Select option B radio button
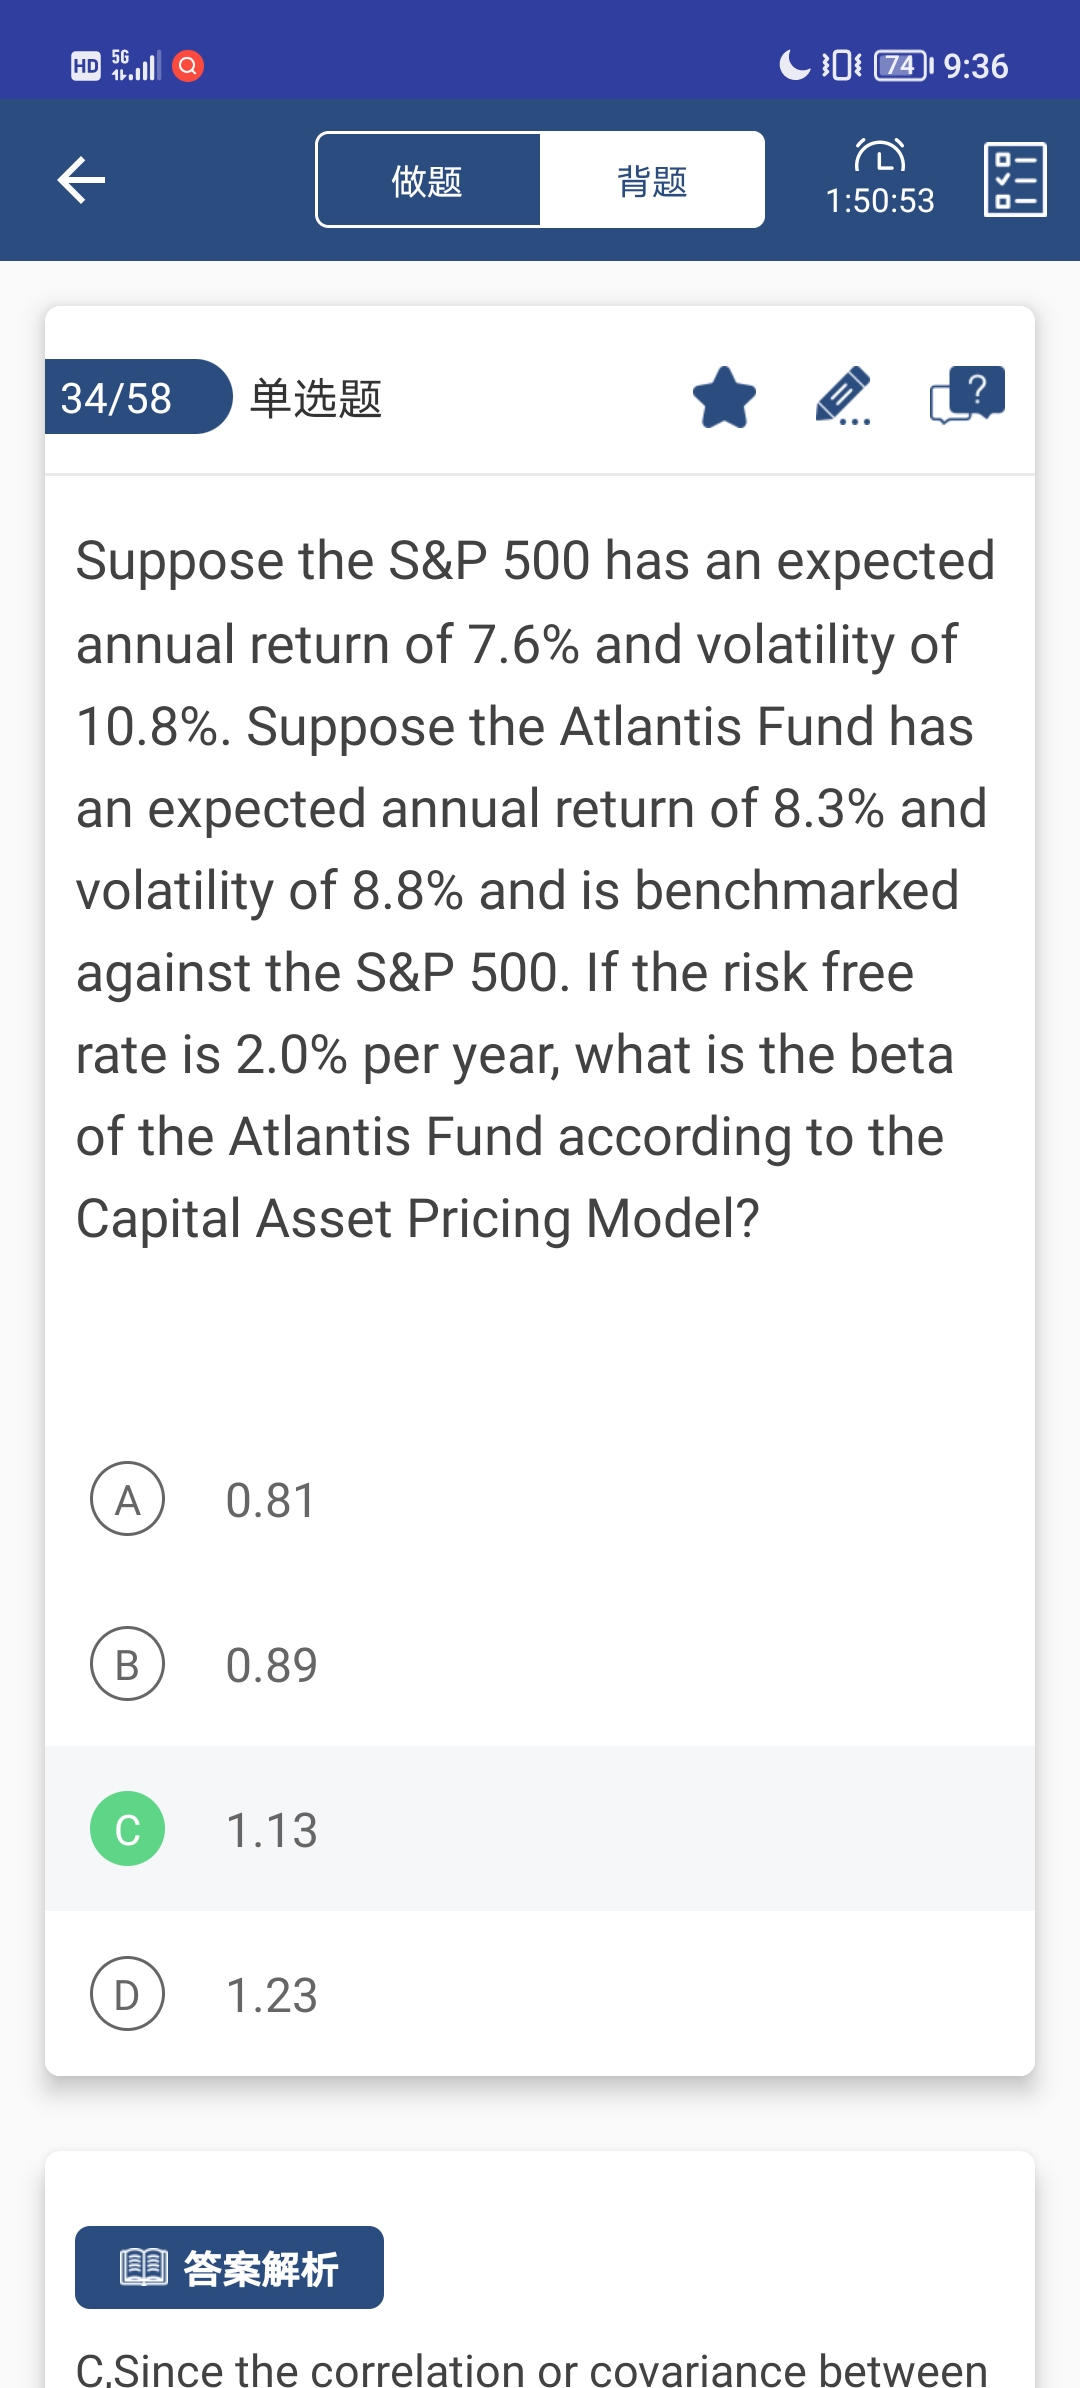Viewport: 1080px width, 2388px height. tap(128, 1664)
